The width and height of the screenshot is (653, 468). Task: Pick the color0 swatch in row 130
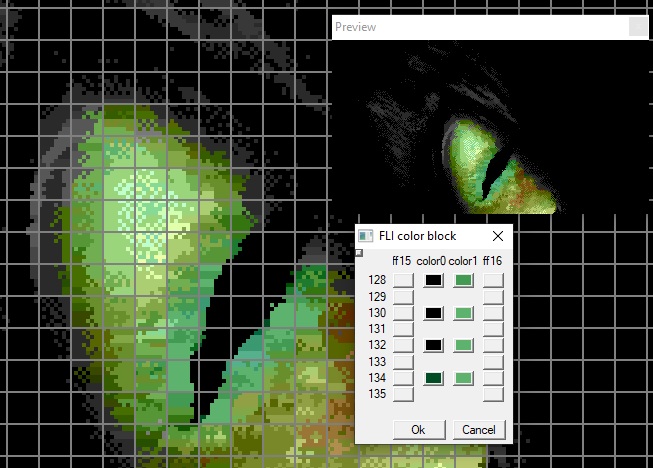[433, 313]
